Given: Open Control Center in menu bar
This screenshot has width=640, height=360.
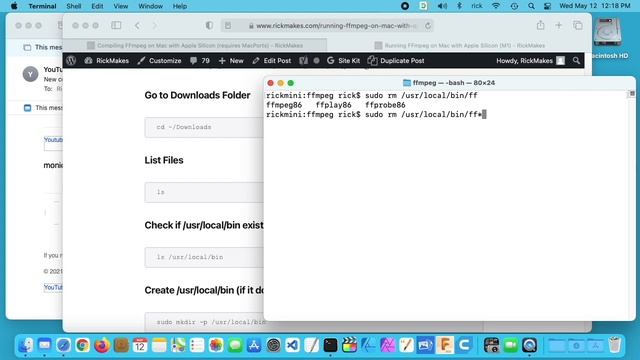Looking at the screenshot, I should click(547, 6).
